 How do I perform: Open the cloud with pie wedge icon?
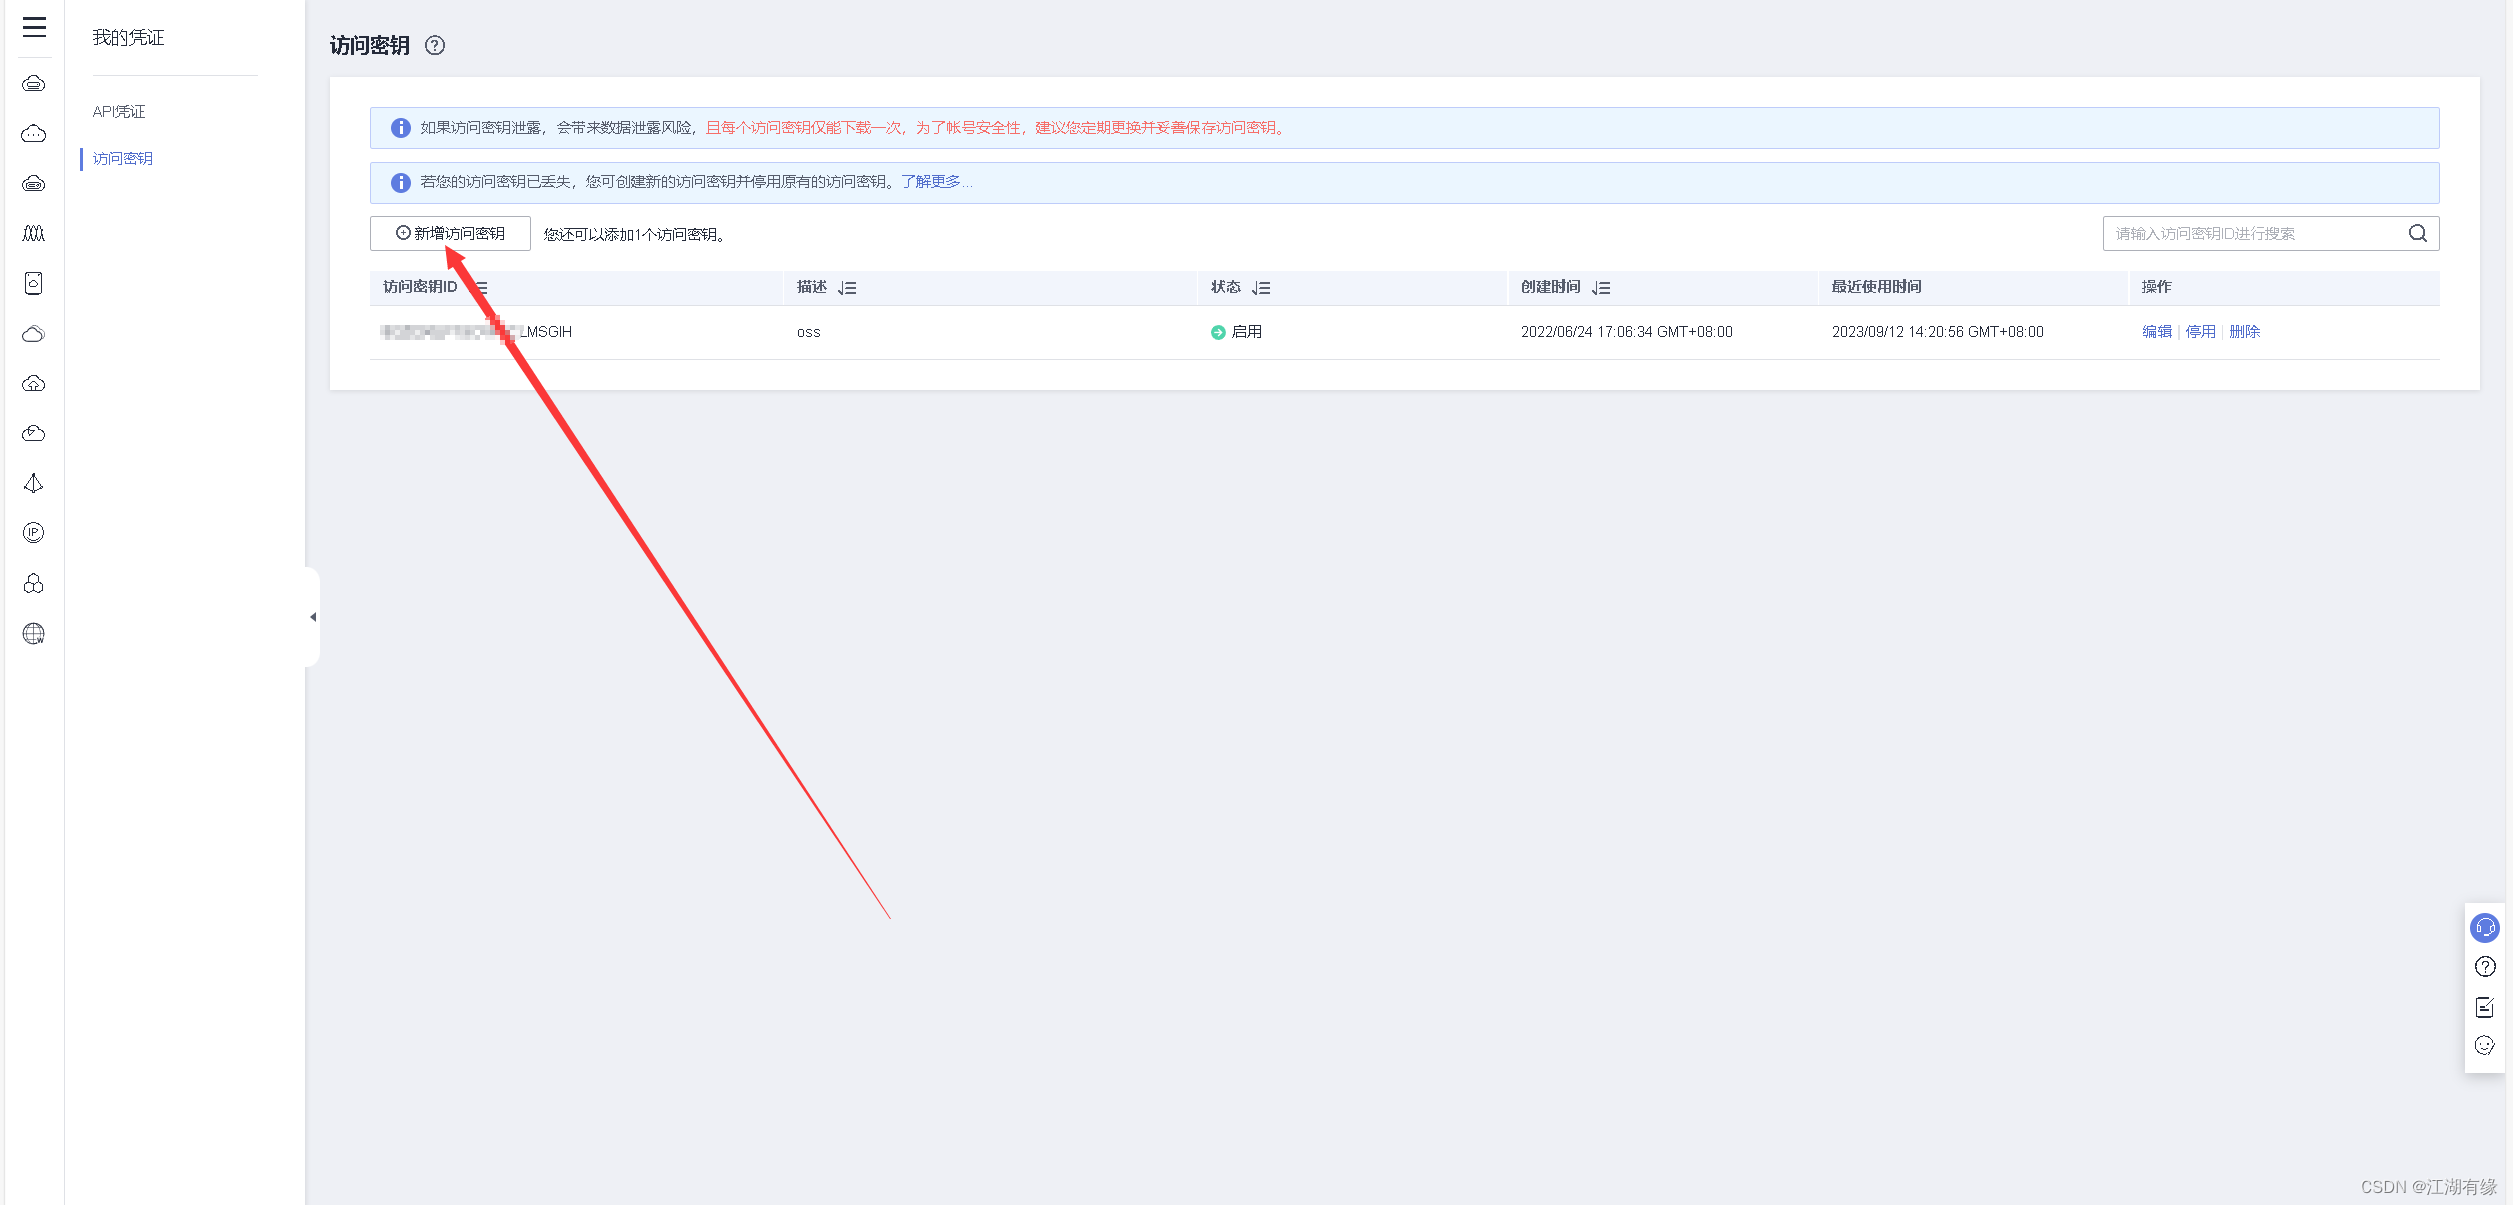[34, 433]
